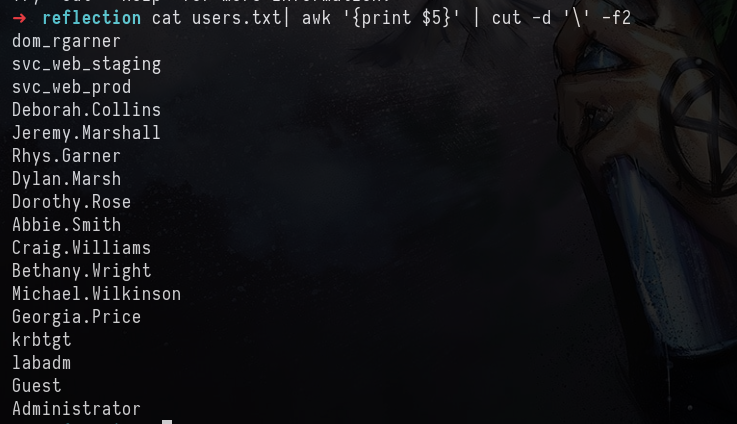The width and height of the screenshot is (737, 424).
Task: Select the Abbie.Smith line
Action: [x=67, y=225]
